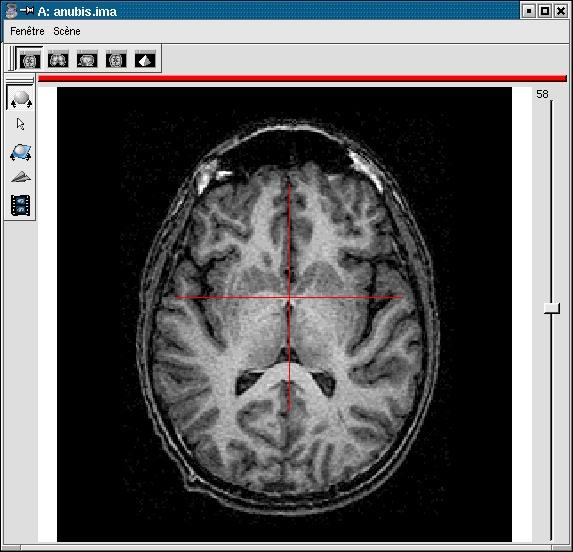Click the red referential color bar
The image size is (573, 552).
pyautogui.click(x=302, y=79)
